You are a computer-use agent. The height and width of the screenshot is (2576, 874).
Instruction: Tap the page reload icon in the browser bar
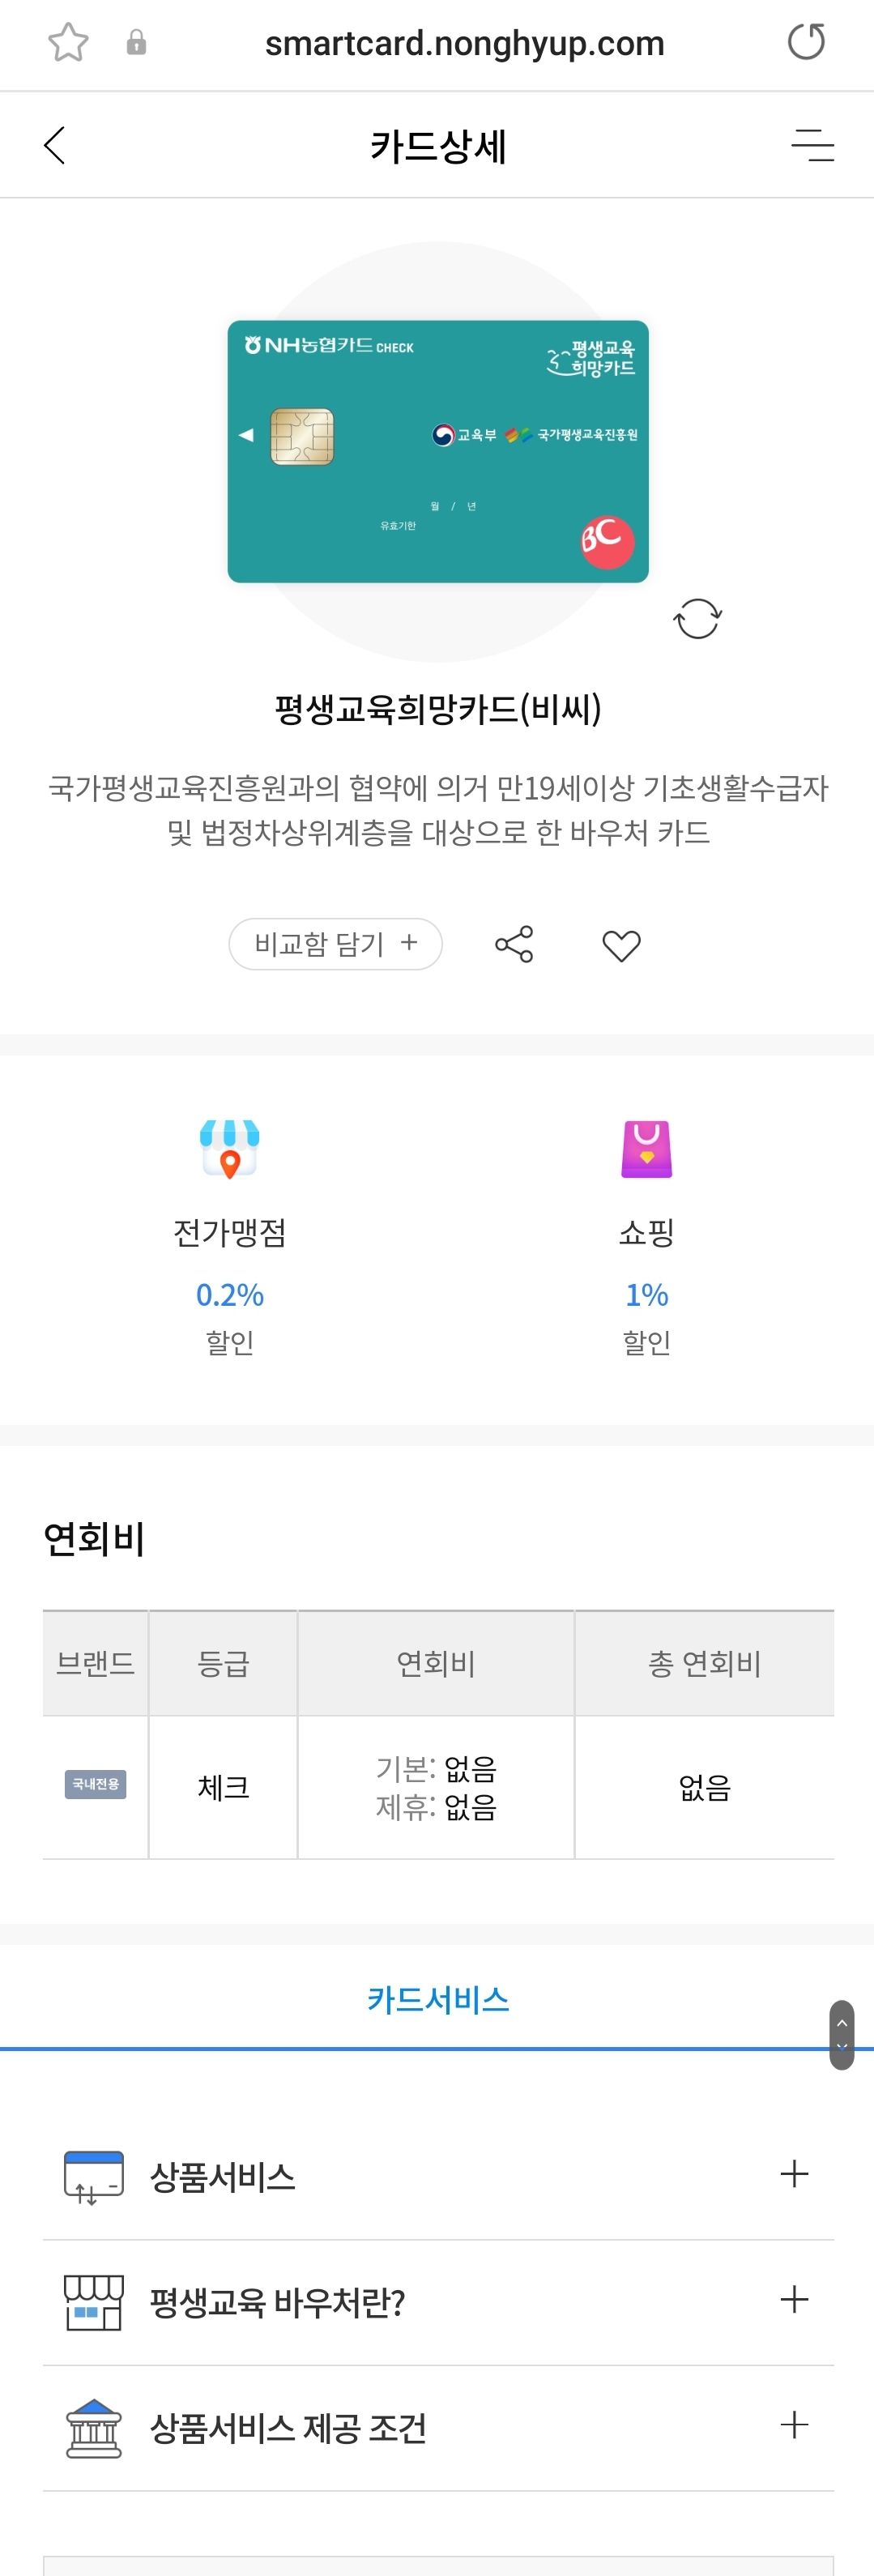pyautogui.click(x=806, y=42)
